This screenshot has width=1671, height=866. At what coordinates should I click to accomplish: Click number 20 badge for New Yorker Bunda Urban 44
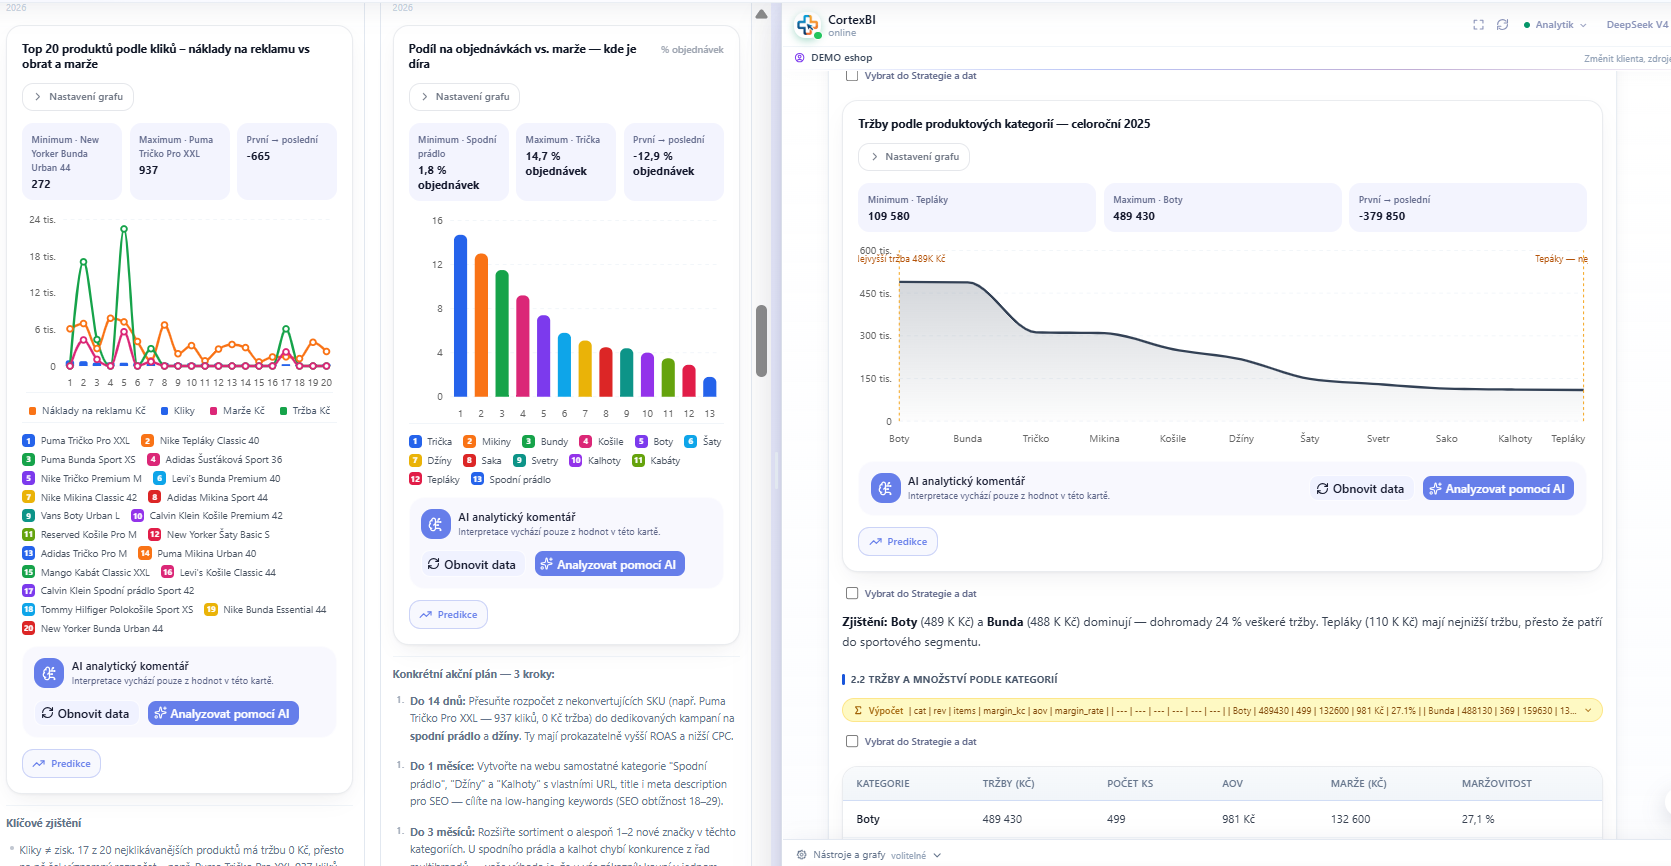tap(28, 629)
